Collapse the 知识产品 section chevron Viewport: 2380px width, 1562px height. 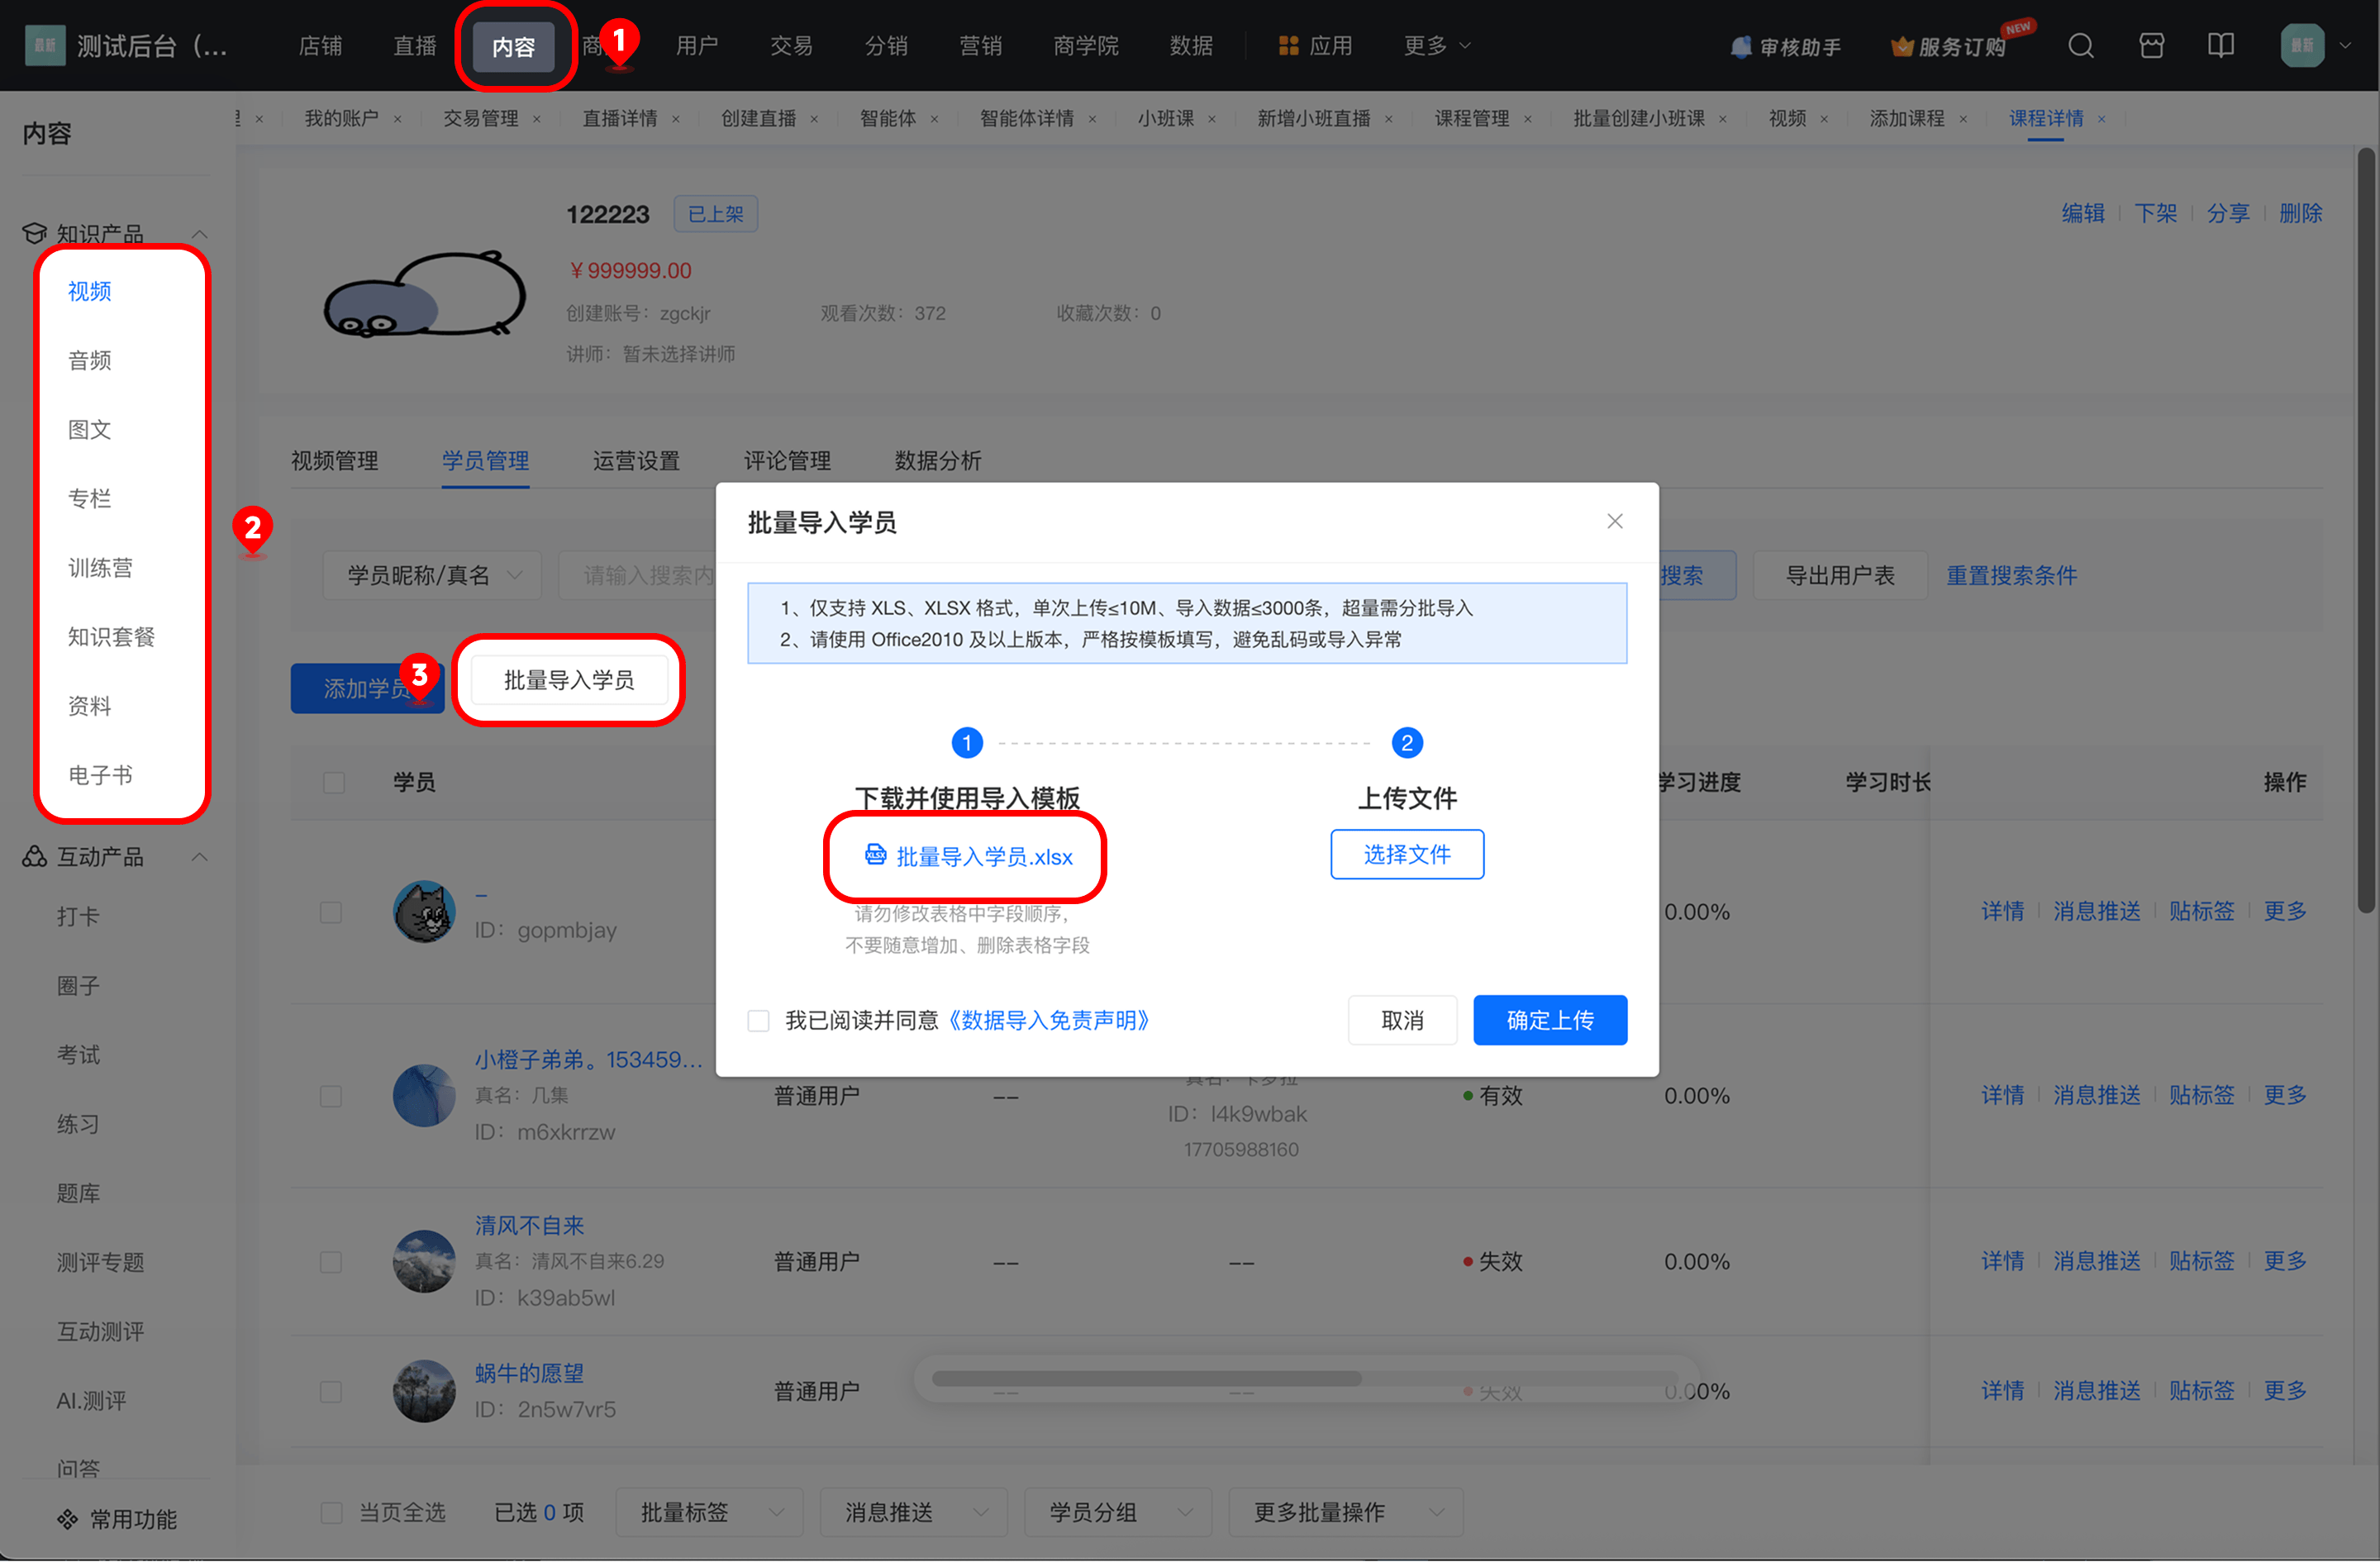(200, 234)
